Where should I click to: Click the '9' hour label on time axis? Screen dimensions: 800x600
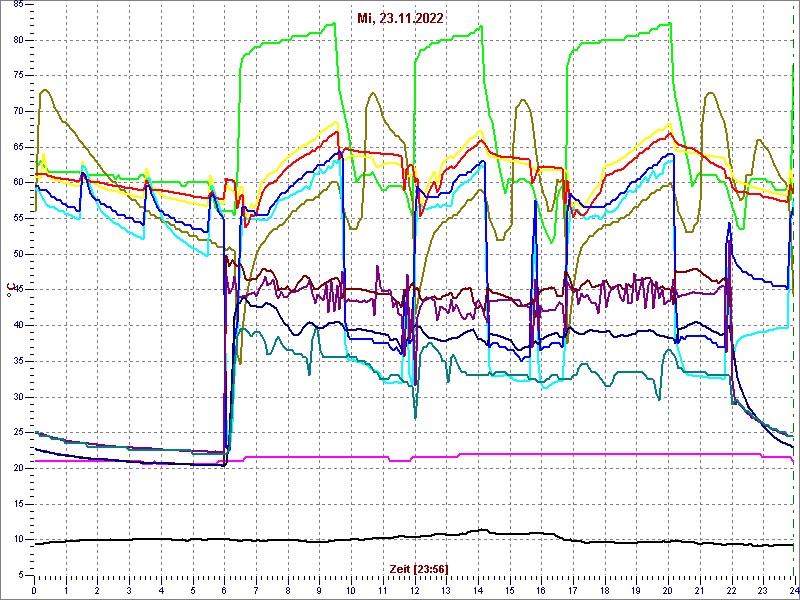pyautogui.click(x=319, y=591)
